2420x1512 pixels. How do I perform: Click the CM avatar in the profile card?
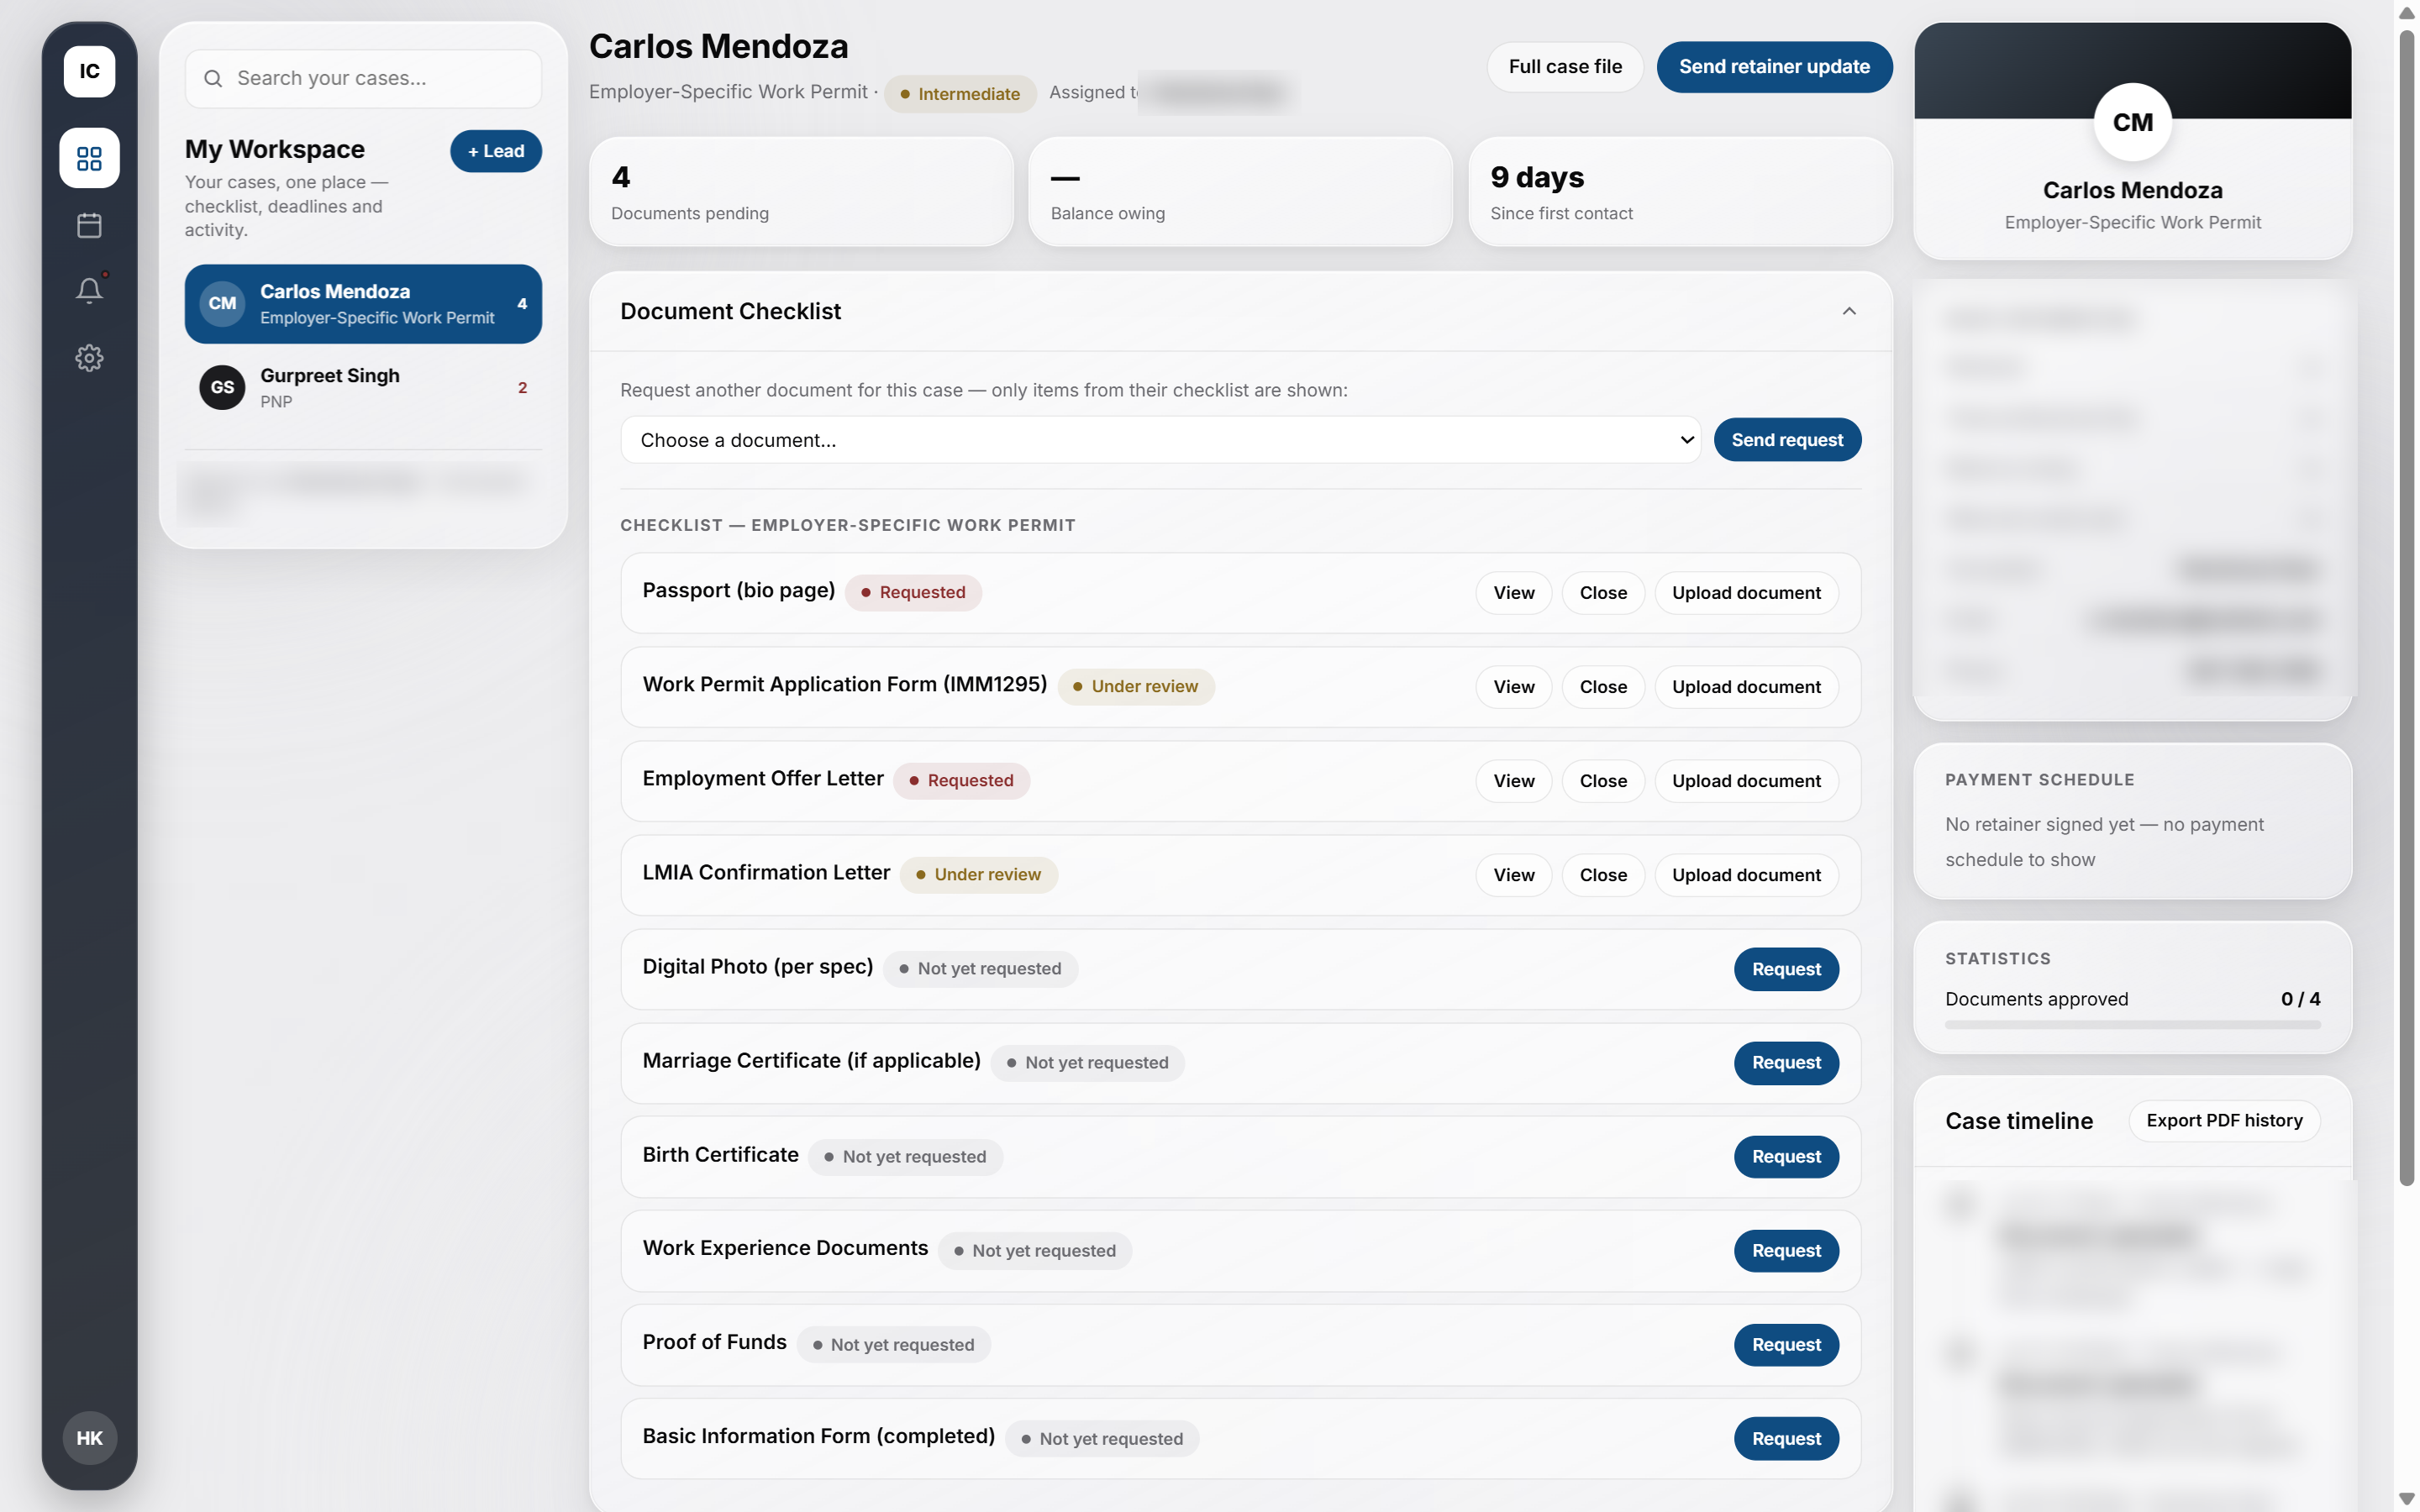2132,122
